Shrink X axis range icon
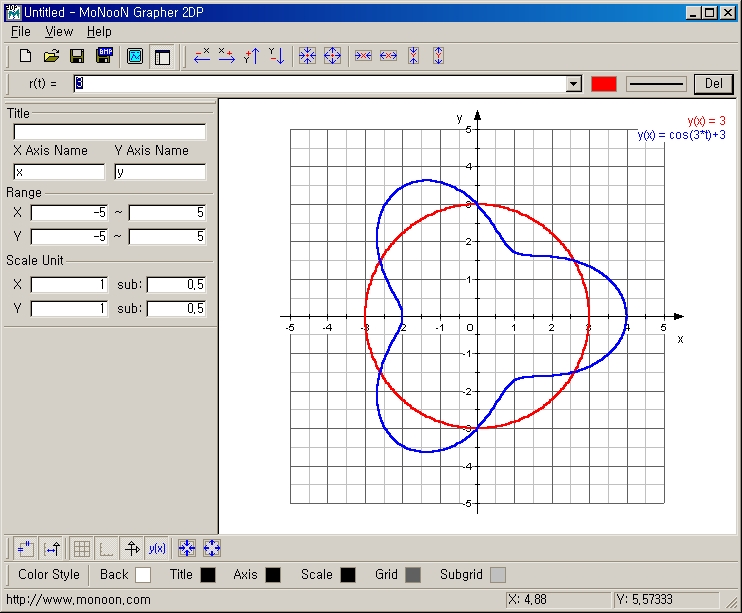 pos(363,56)
